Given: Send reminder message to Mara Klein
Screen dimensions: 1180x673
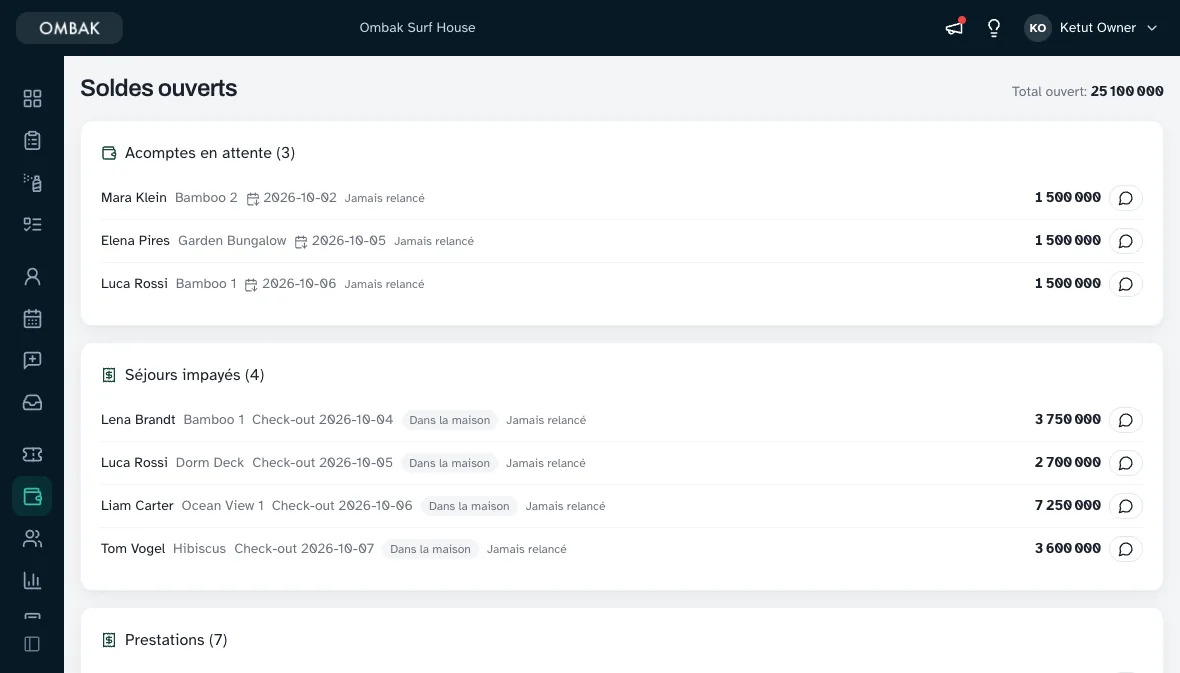Looking at the screenshot, I should point(1126,198).
